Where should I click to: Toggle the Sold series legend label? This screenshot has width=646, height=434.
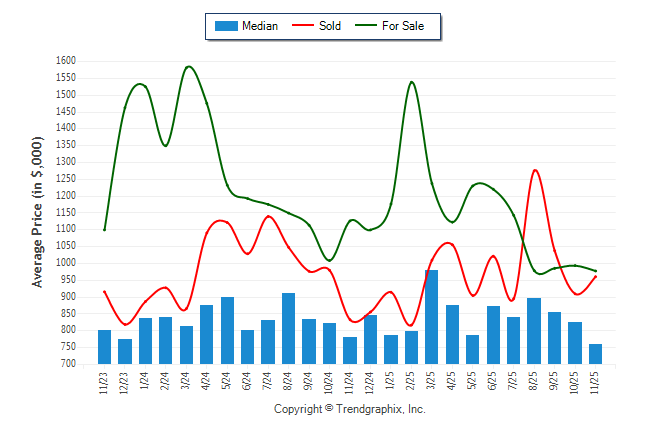(x=330, y=26)
